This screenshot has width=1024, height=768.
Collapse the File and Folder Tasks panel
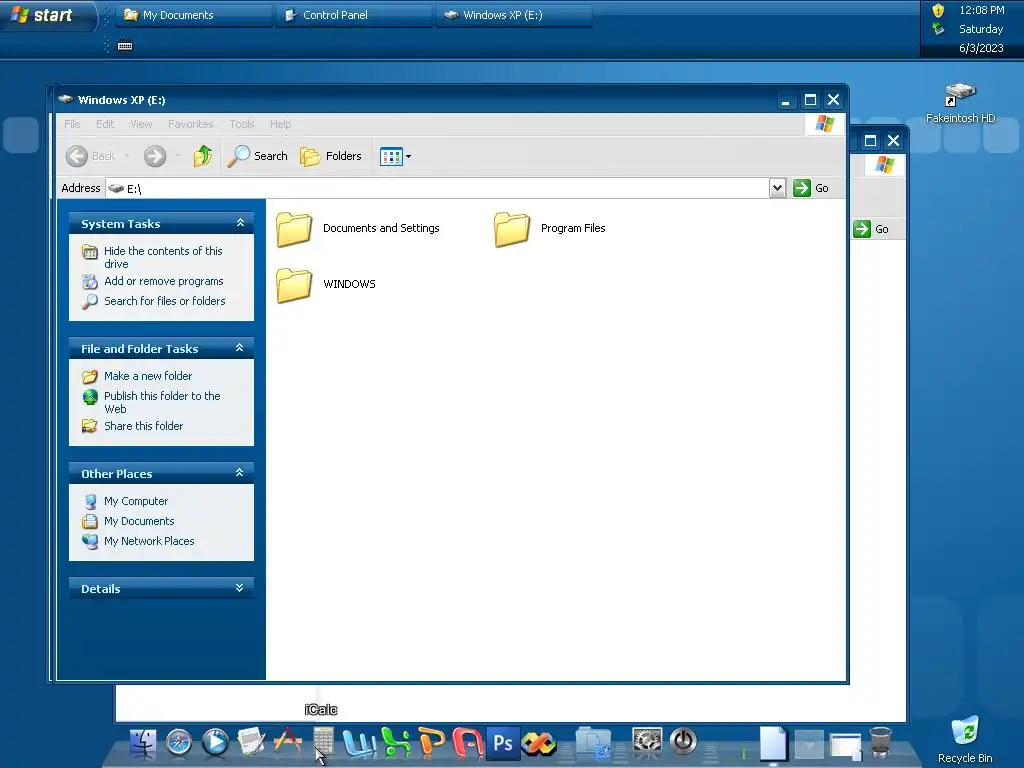coord(240,348)
